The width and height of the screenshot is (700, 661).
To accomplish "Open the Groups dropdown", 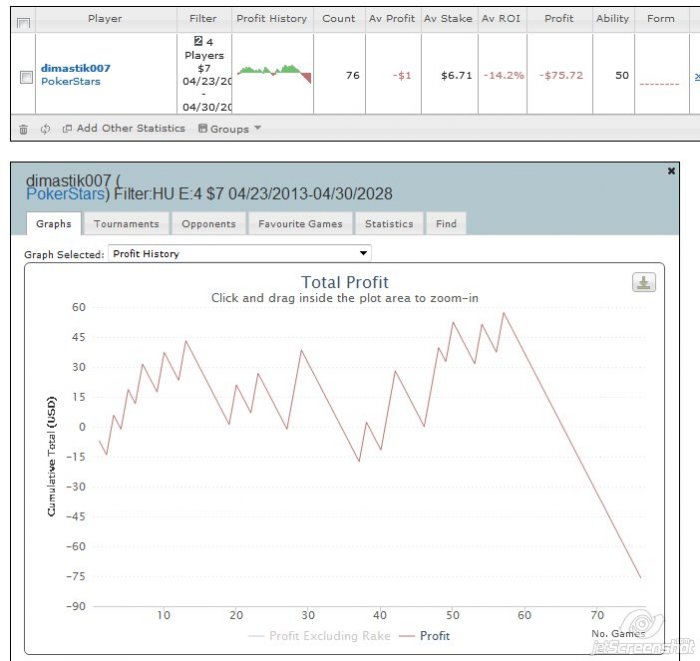I will click(229, 129).
